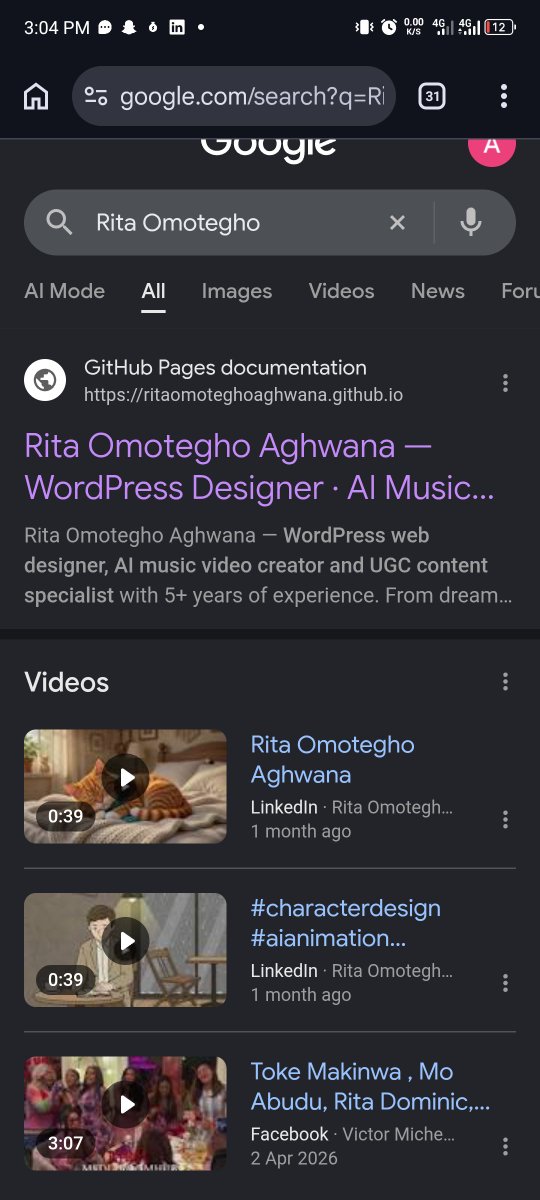The width and height of the screenshot is (540, 1200).
Task: Tap GitHub Pages documentation site name
Action: [x=225, y=368]
